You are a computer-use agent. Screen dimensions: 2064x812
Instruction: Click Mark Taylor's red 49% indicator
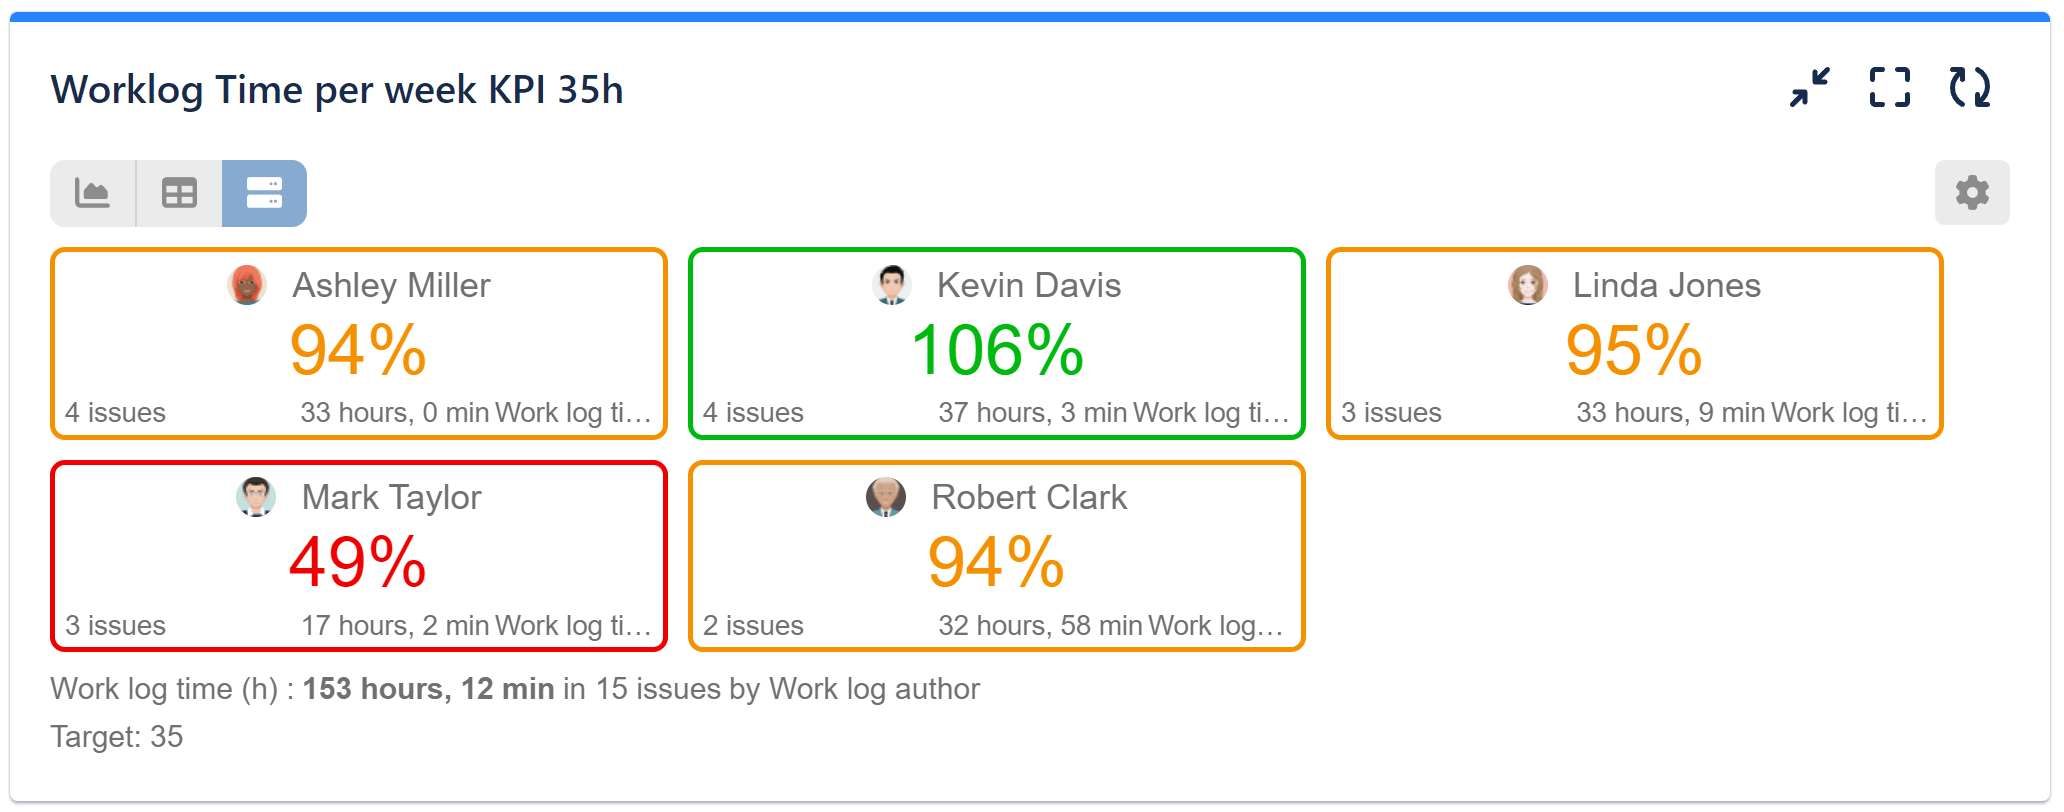coord(357,563)
